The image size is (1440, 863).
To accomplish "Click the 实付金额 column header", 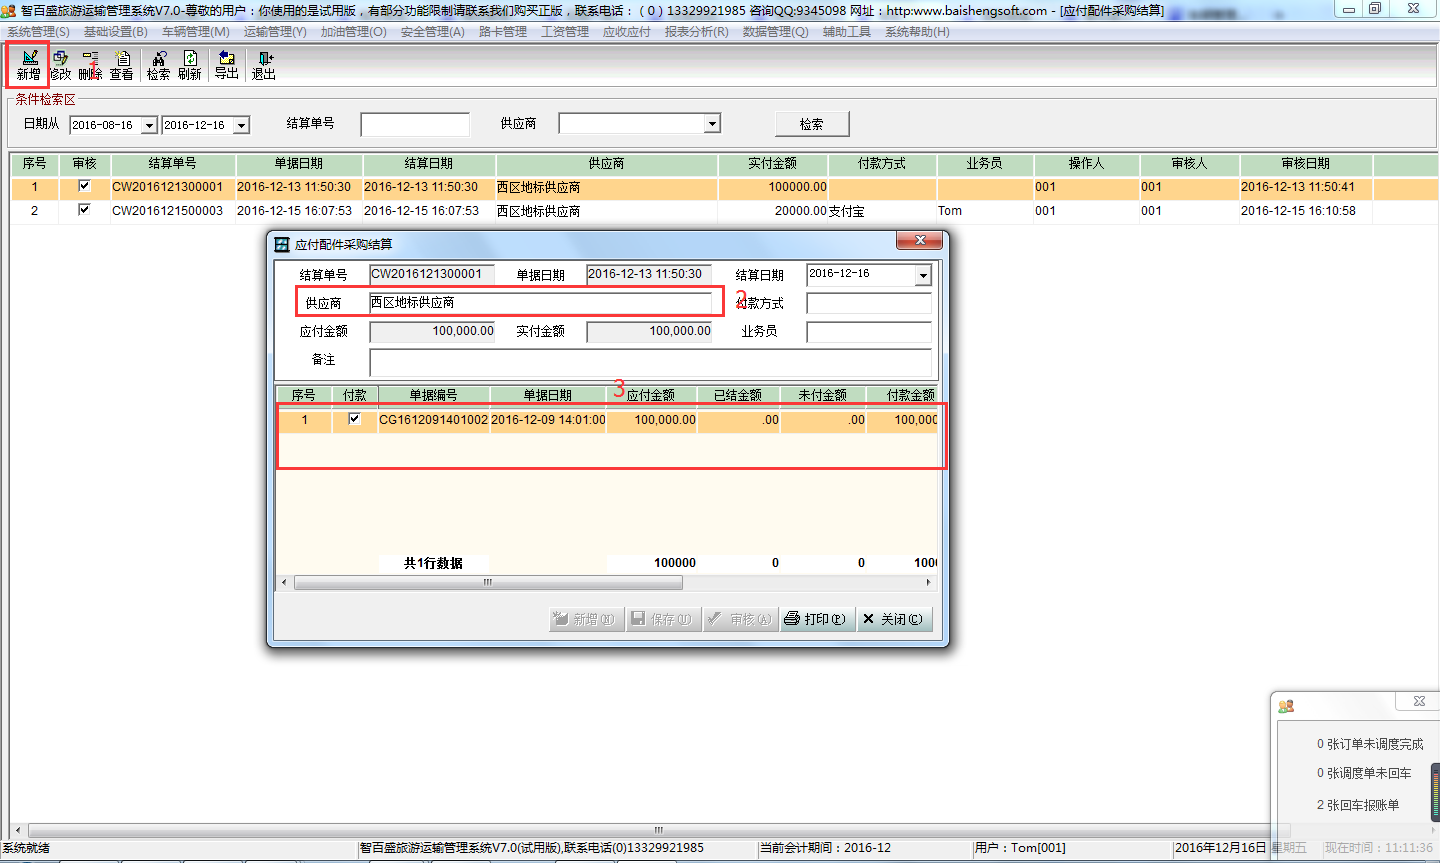I will 772,163.
